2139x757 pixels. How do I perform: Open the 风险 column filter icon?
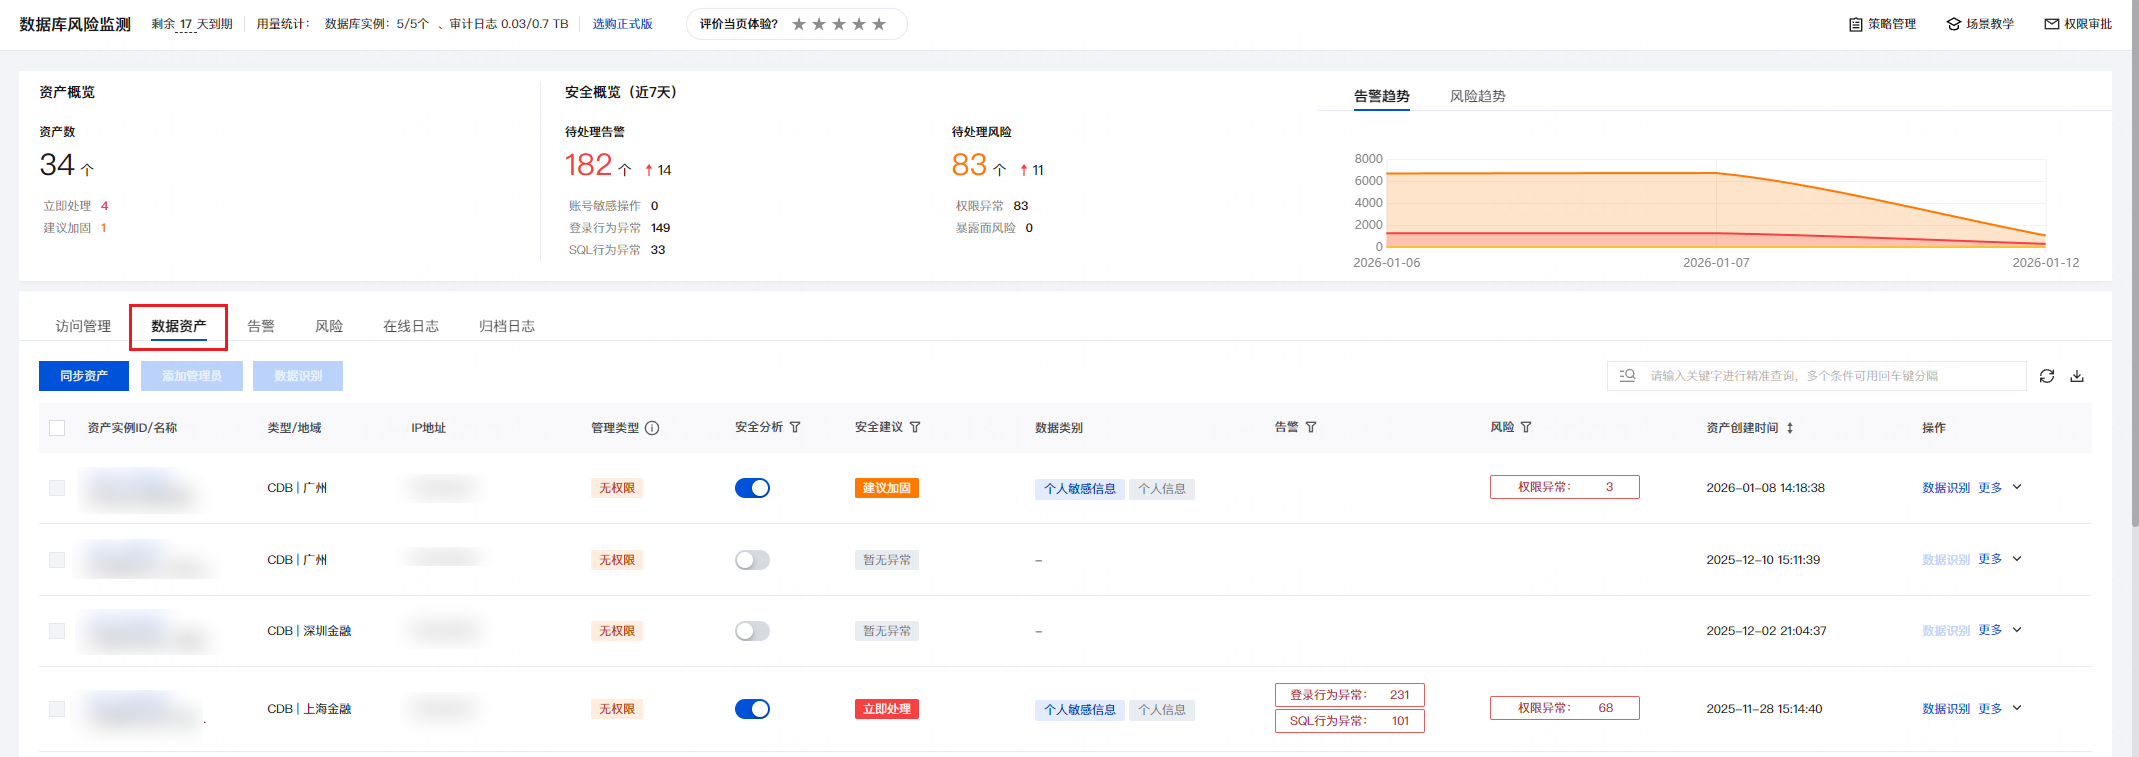1526,427
